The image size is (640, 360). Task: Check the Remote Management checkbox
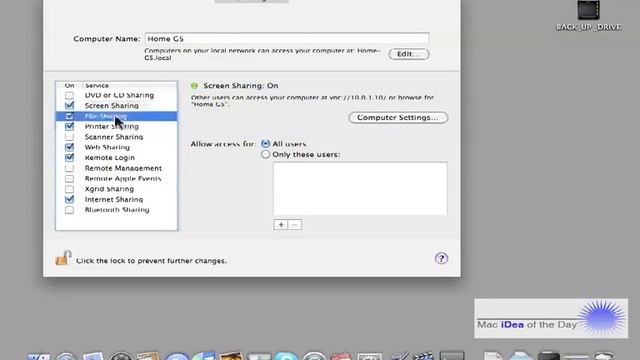pyautogui.click(x=69, y=168)
